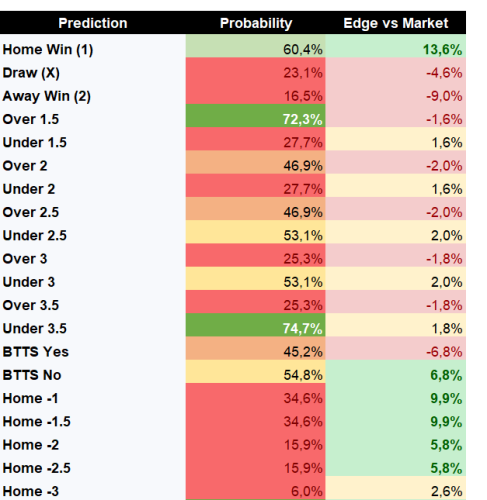Click the Edge vs Market header
The image size is (487, 500).
[396, 23]
